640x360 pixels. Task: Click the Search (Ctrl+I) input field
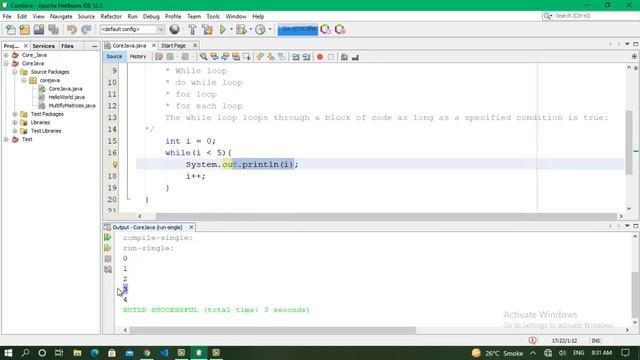coord(593,16)
